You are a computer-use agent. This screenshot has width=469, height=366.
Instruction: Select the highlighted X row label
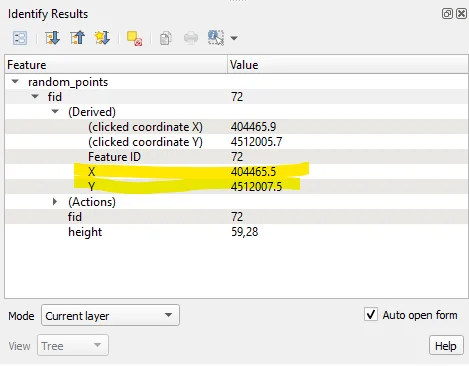click(92, 172)
